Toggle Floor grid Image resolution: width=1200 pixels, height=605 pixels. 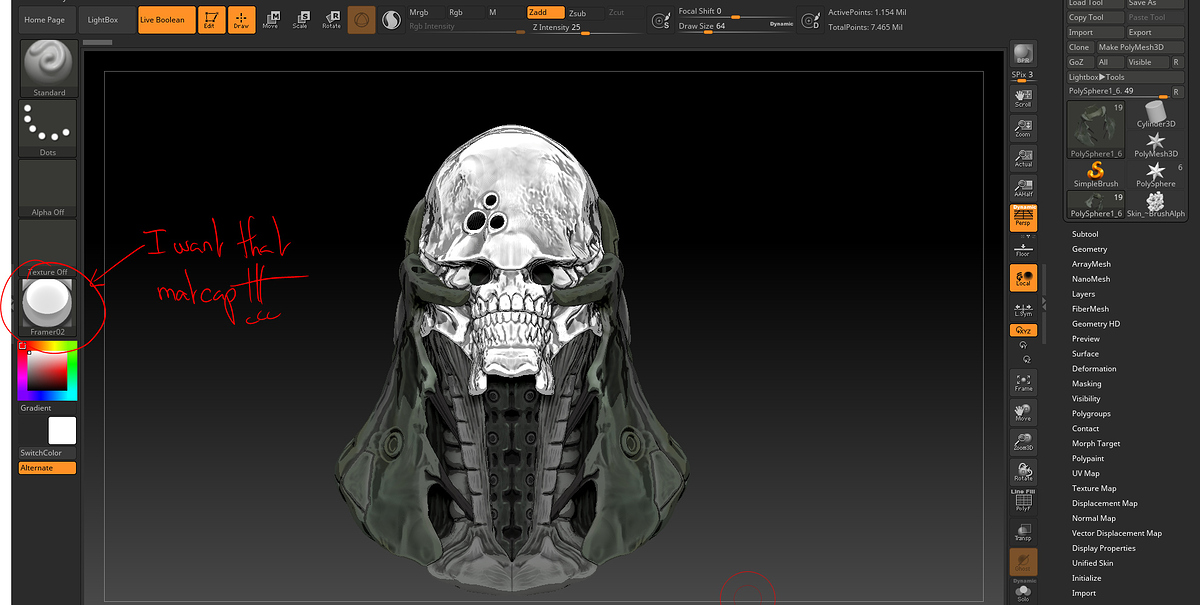click(1023, 249)
